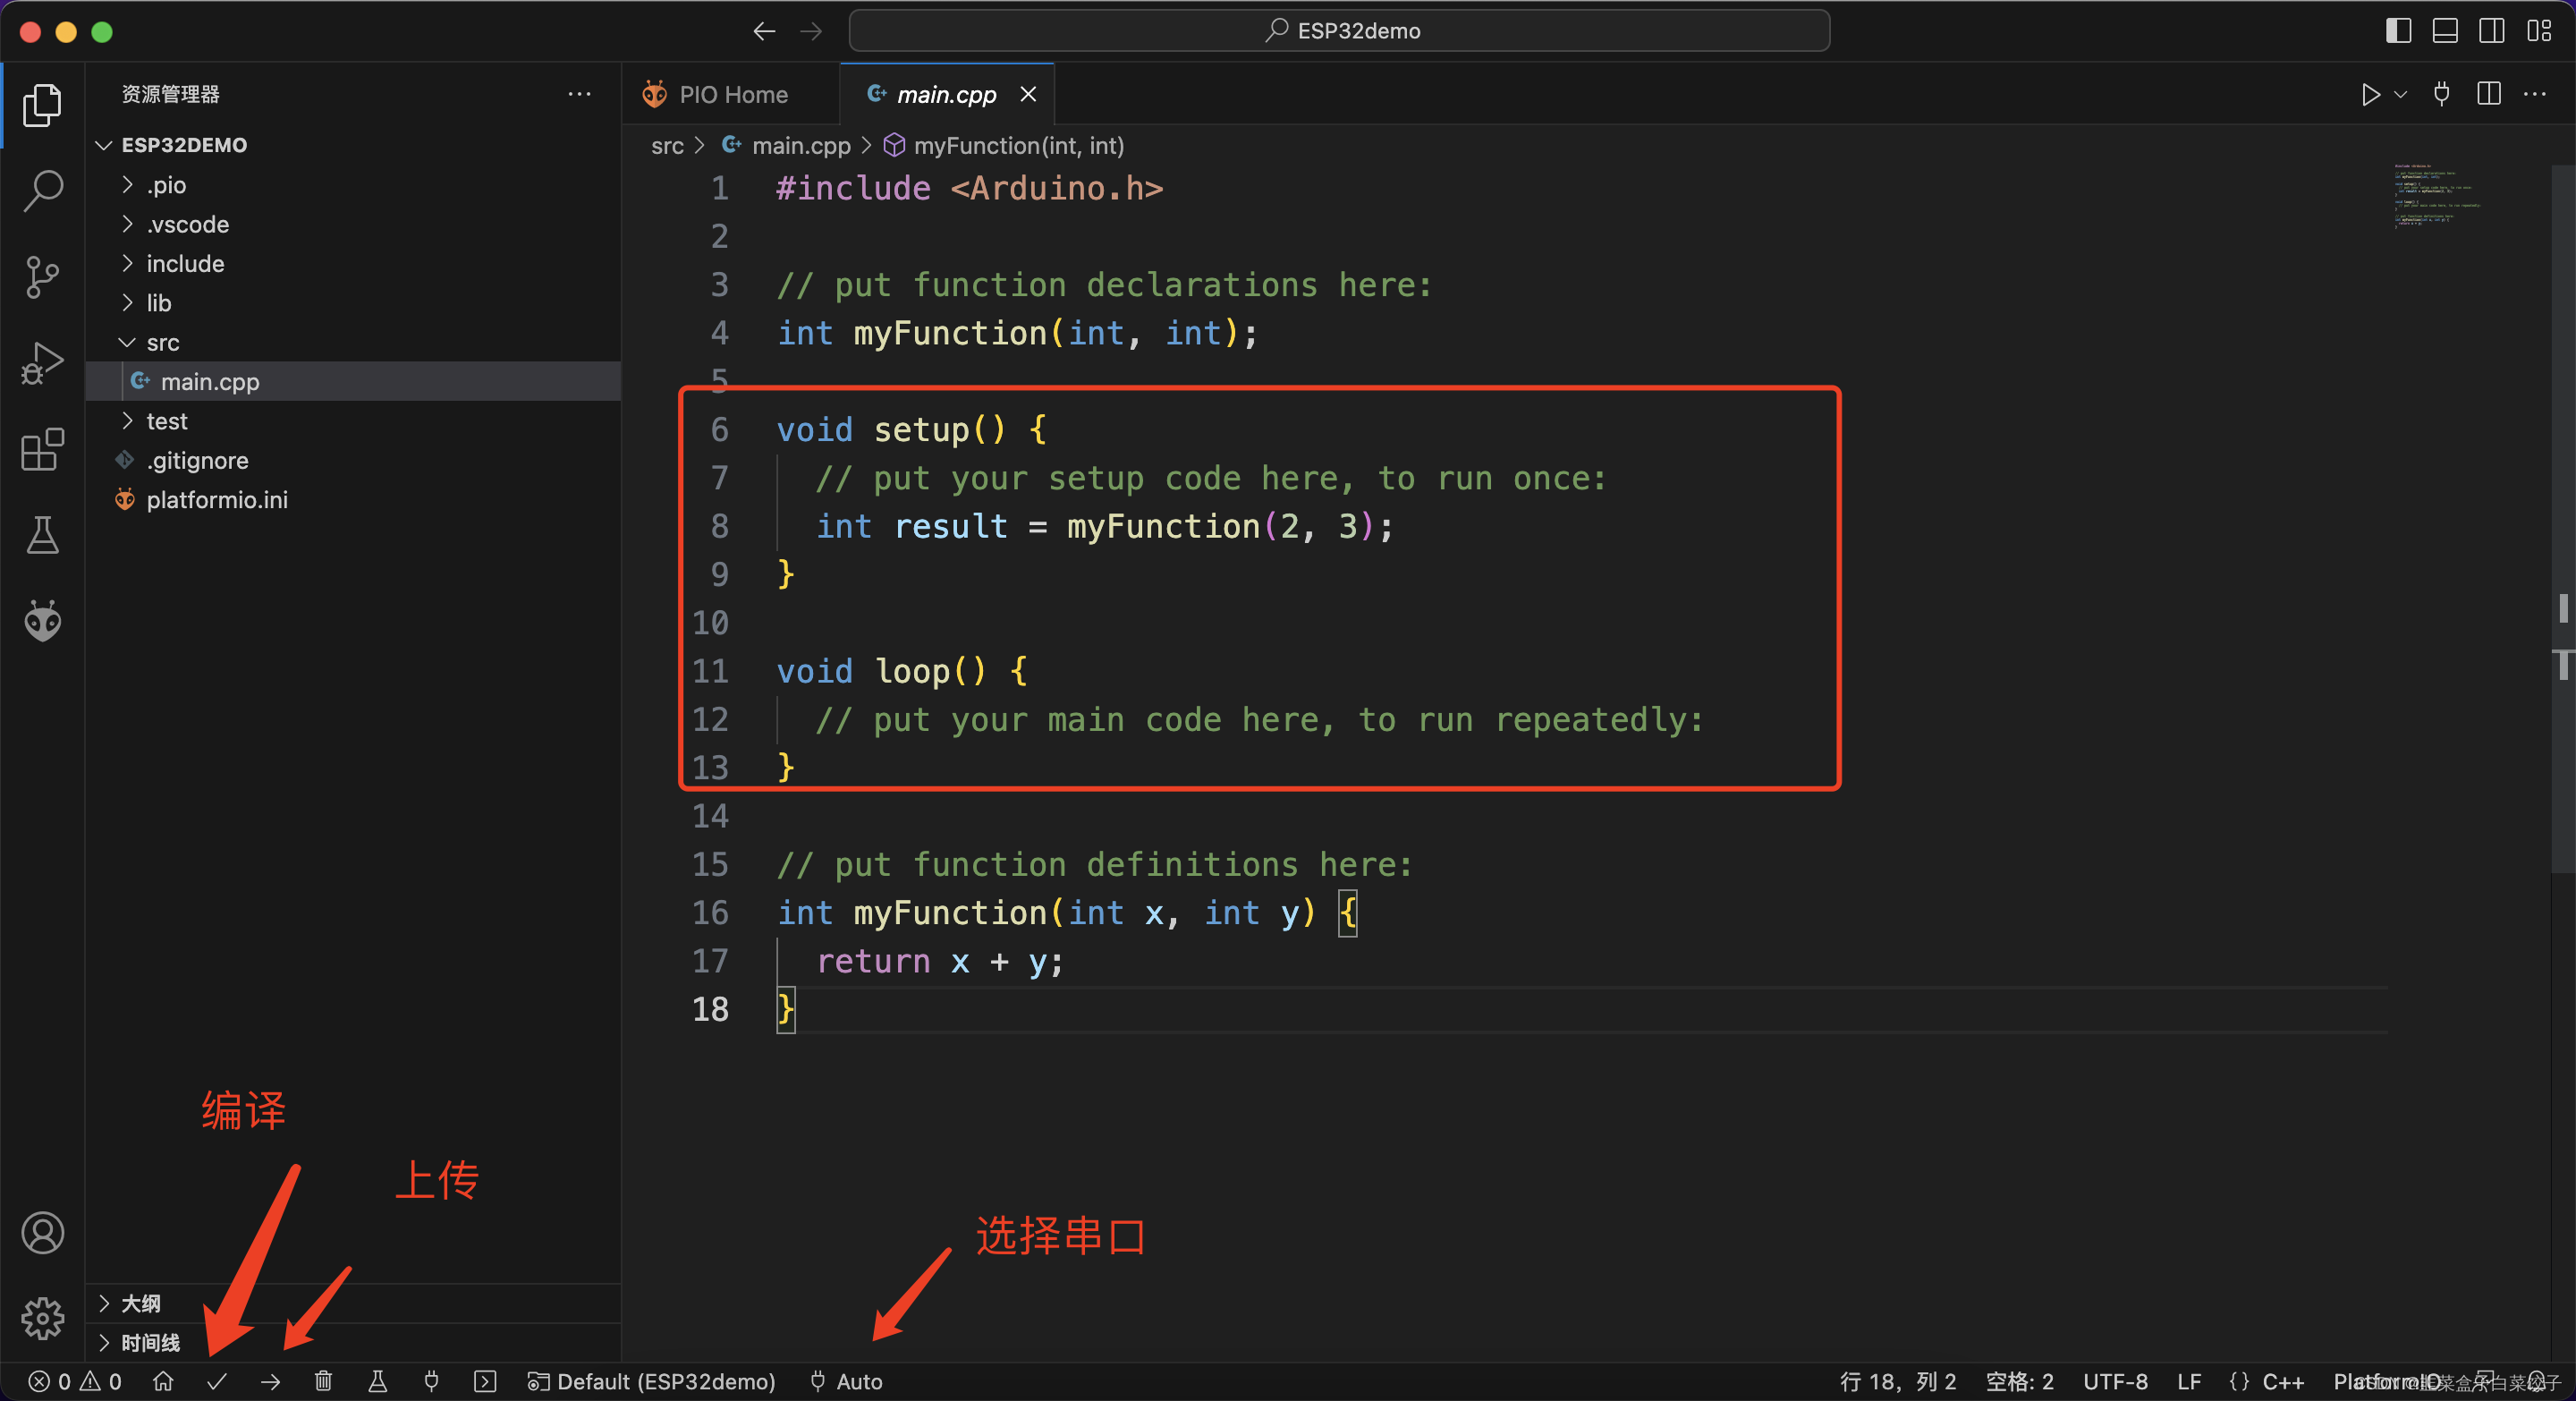Open platformio.ini in the explorer

tap(216, 500)
